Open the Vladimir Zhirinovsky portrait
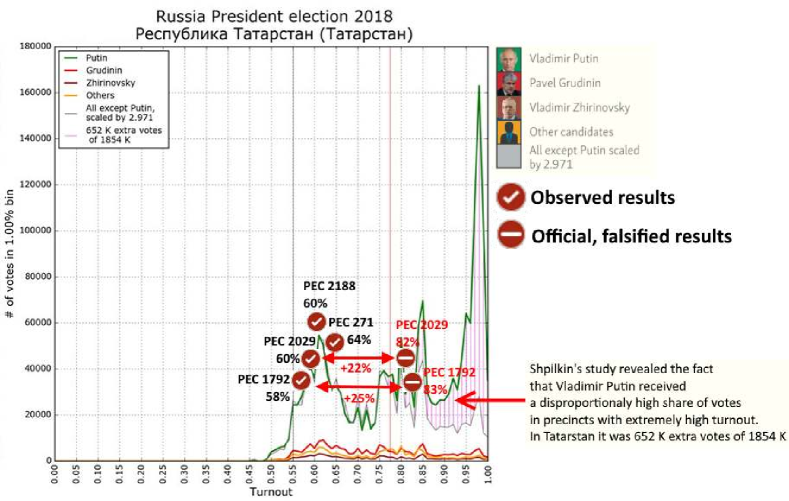This screenshot has height=501, width=789. point(509,108)
